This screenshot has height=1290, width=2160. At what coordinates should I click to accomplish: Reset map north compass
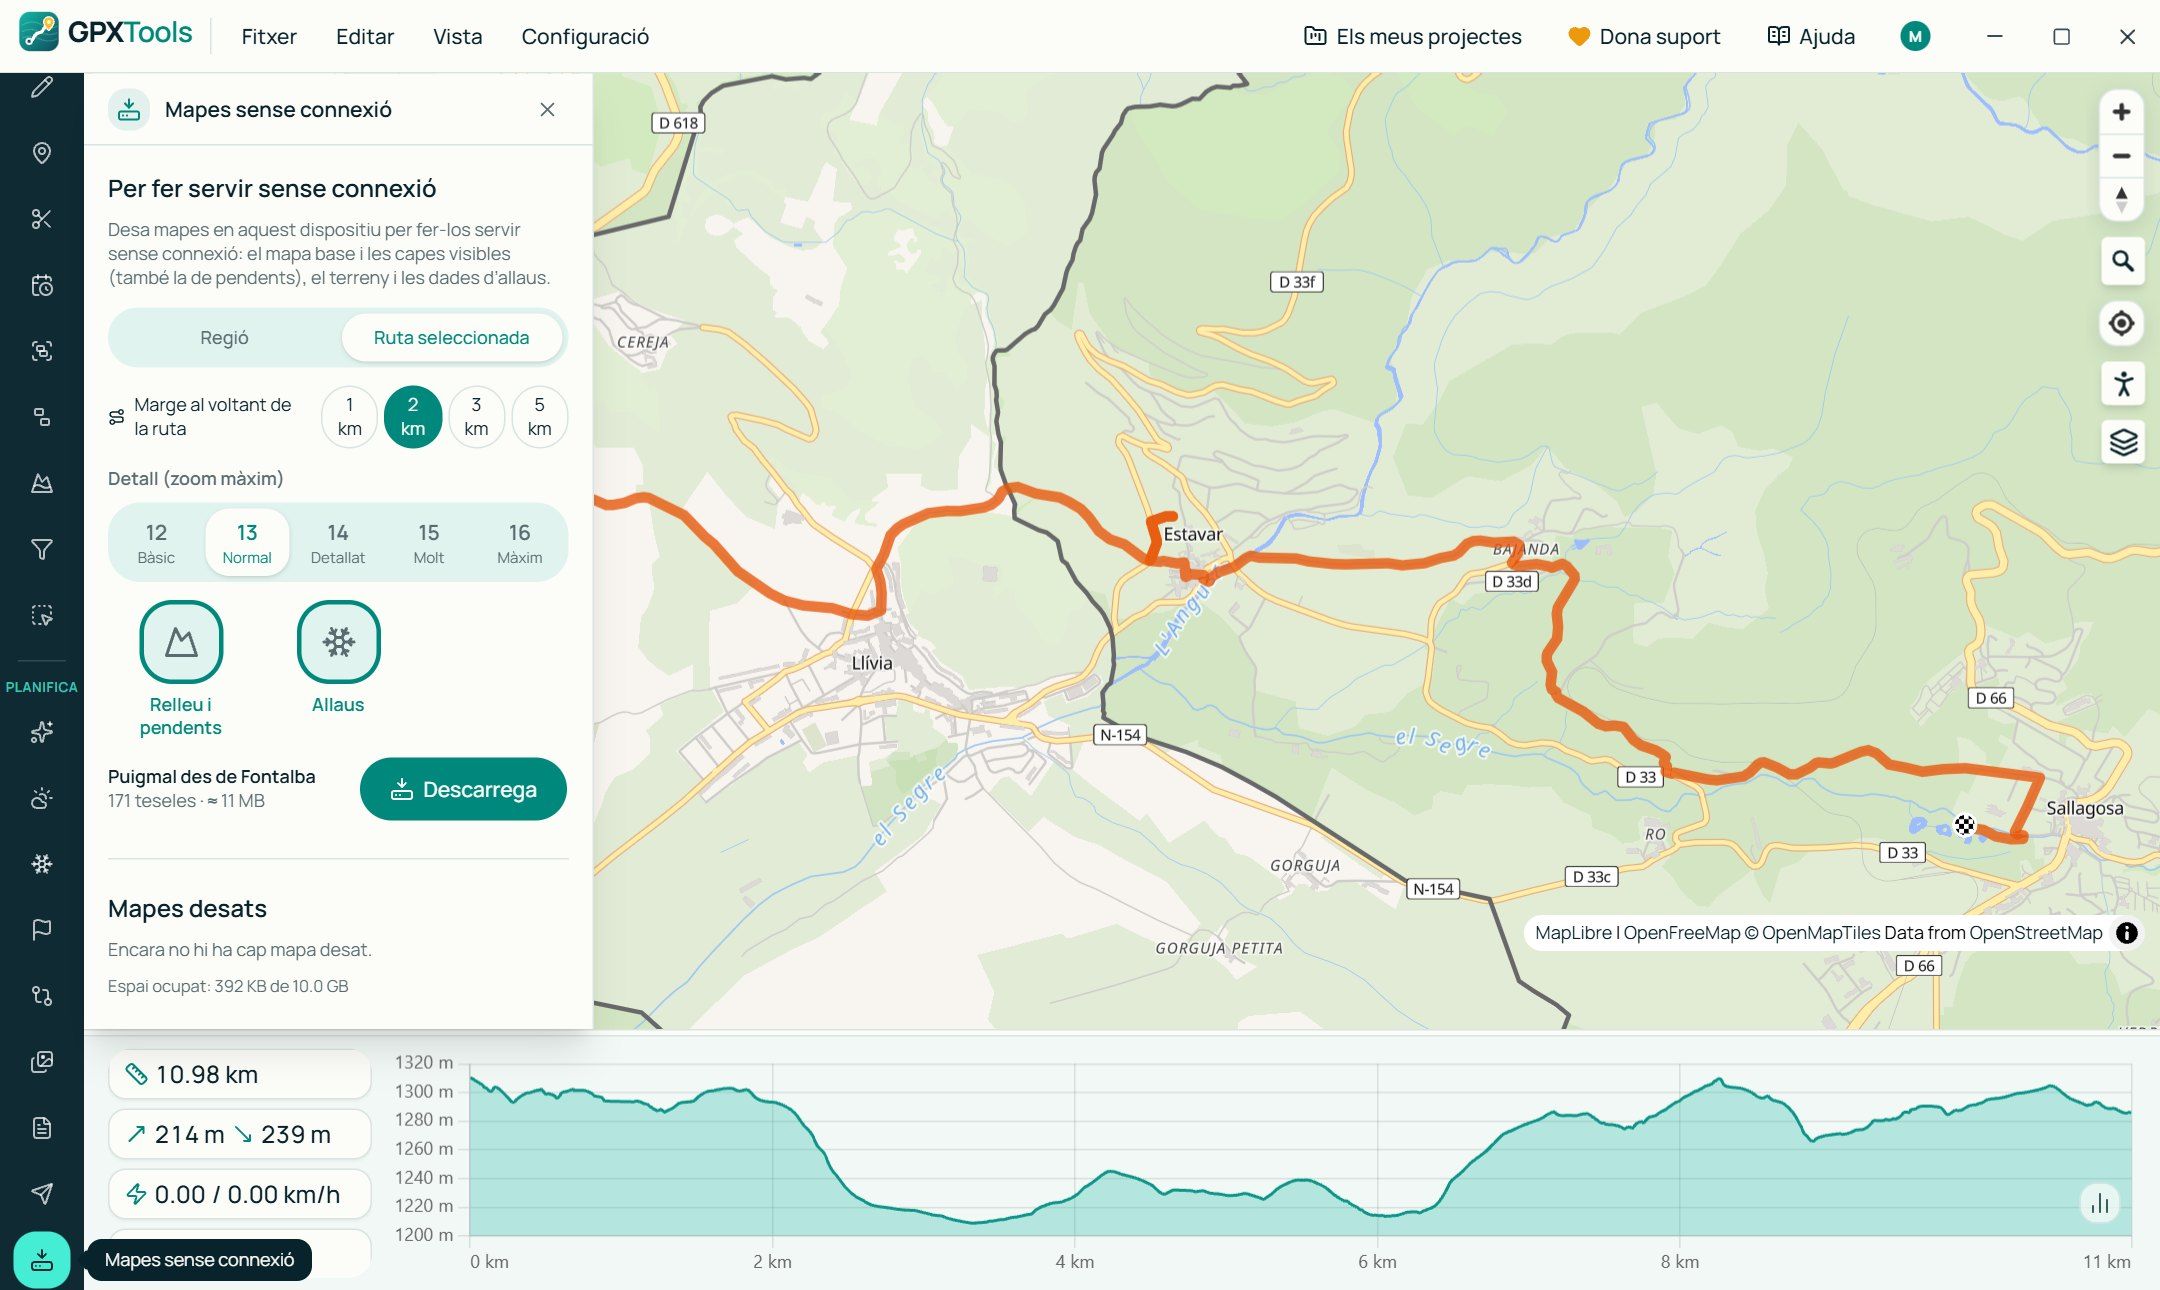[2121, 199]
